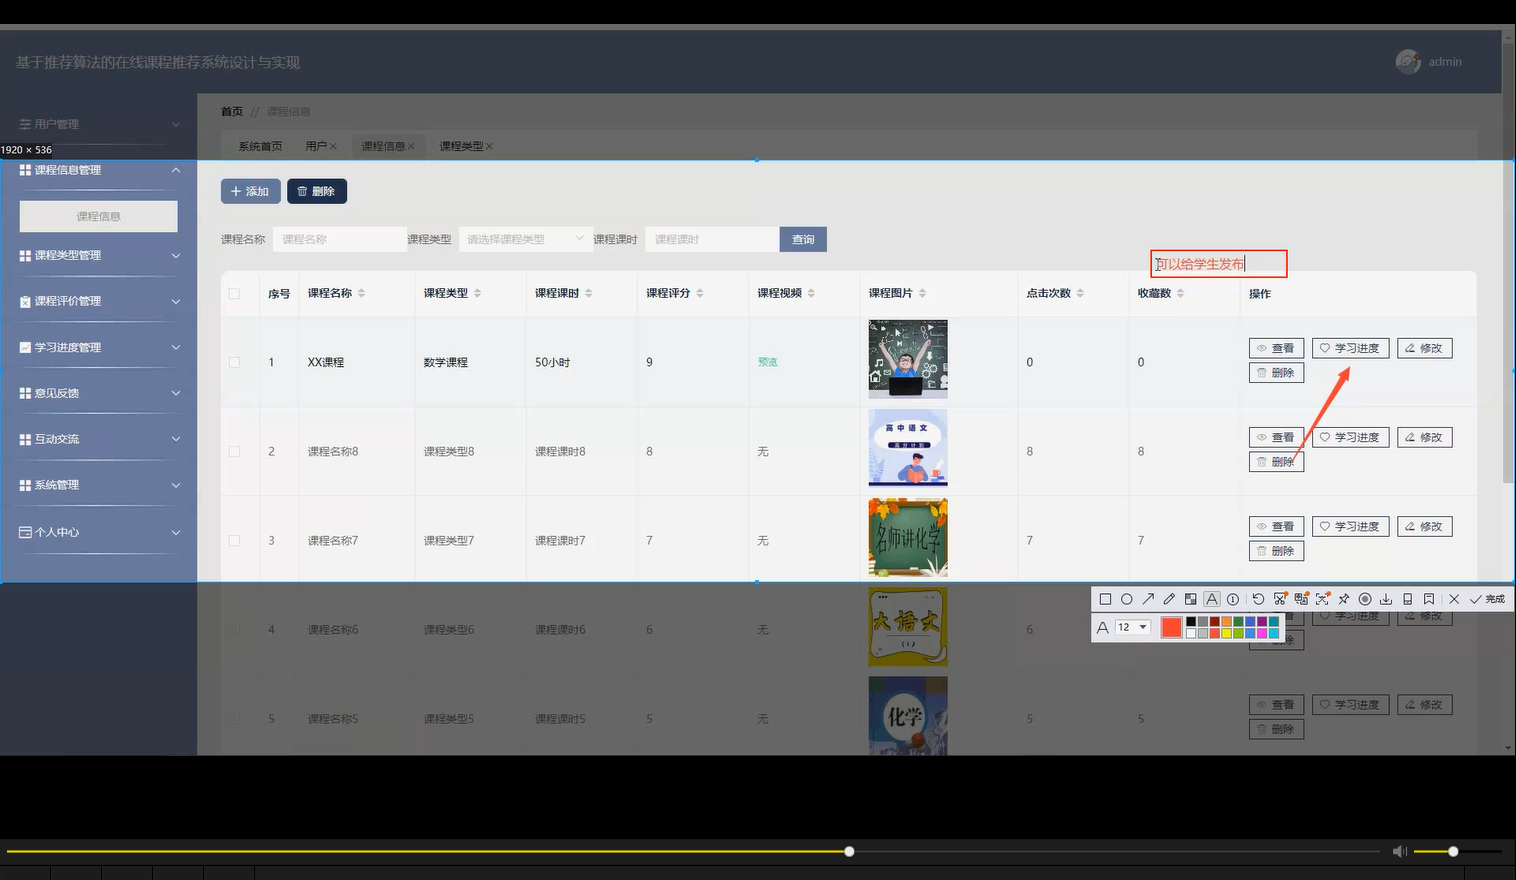The width and height of the screenshot is (1516, 880).
Task: Send the screenshot to phone
Action: tap(1408, 599)
